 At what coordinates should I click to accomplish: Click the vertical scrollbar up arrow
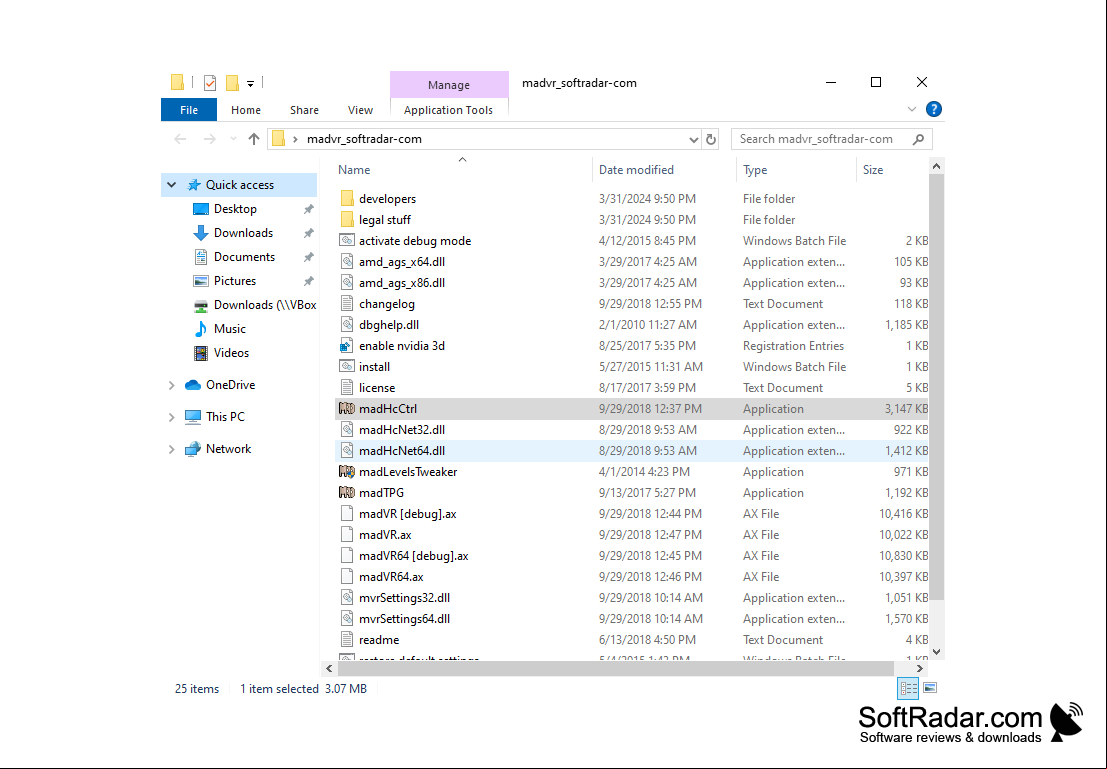point(936,167)
